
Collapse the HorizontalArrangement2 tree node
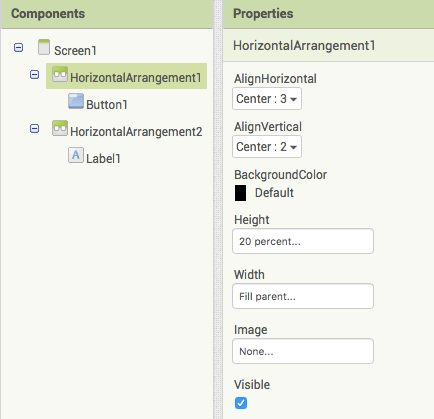35,129
